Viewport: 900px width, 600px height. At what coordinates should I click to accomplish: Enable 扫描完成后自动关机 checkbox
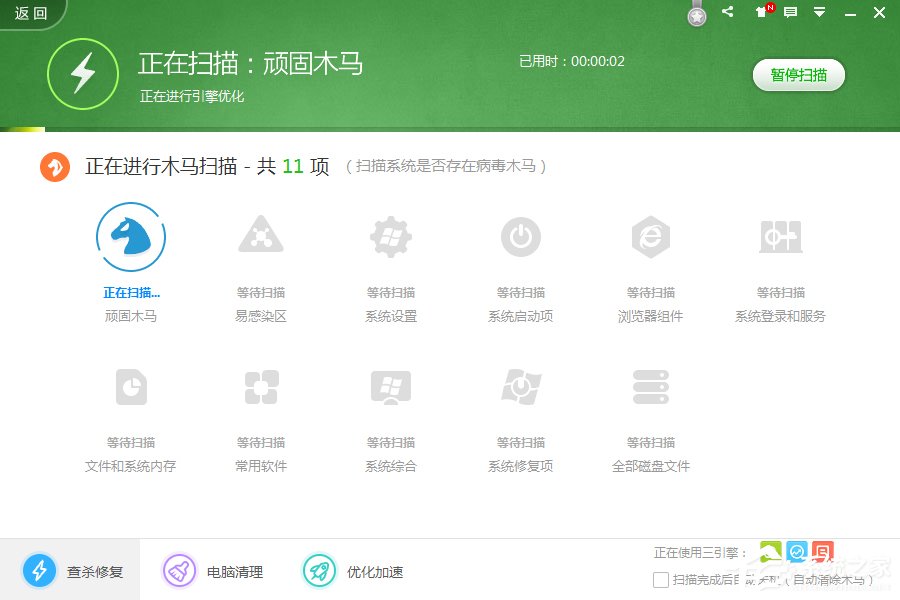pos(660,579)
